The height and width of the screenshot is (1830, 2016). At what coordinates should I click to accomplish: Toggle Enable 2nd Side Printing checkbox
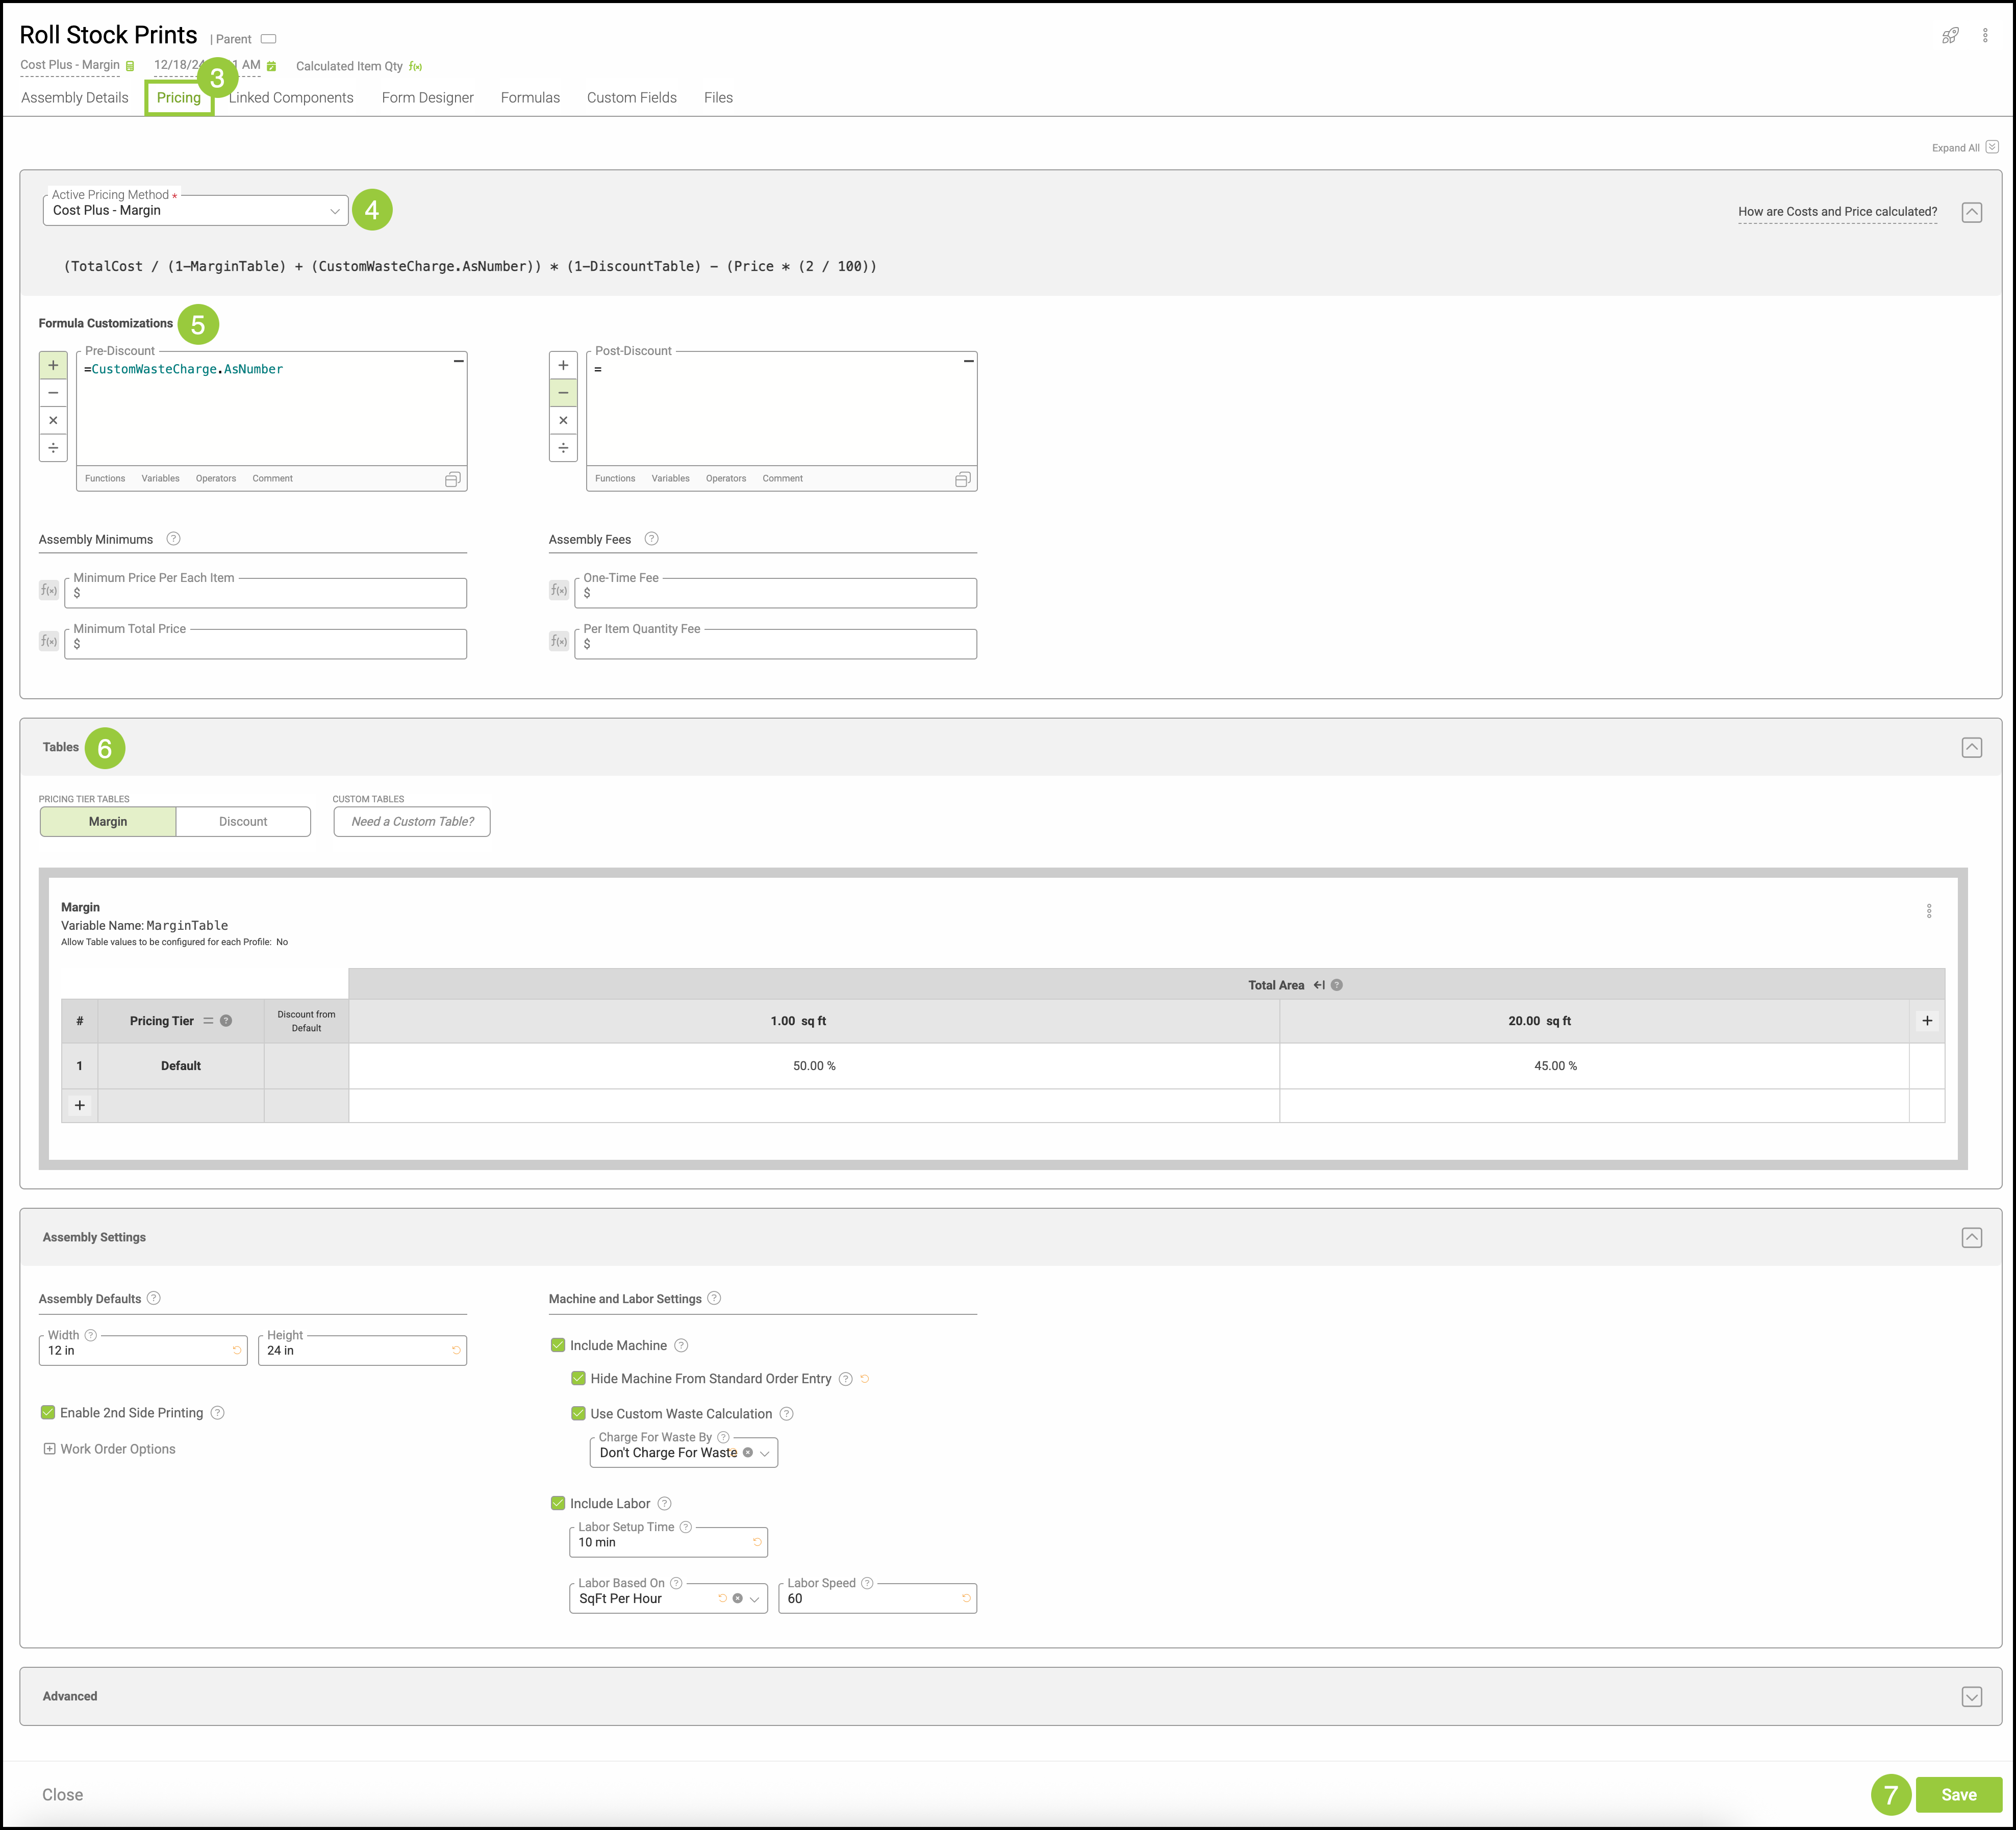point(48,1412)
